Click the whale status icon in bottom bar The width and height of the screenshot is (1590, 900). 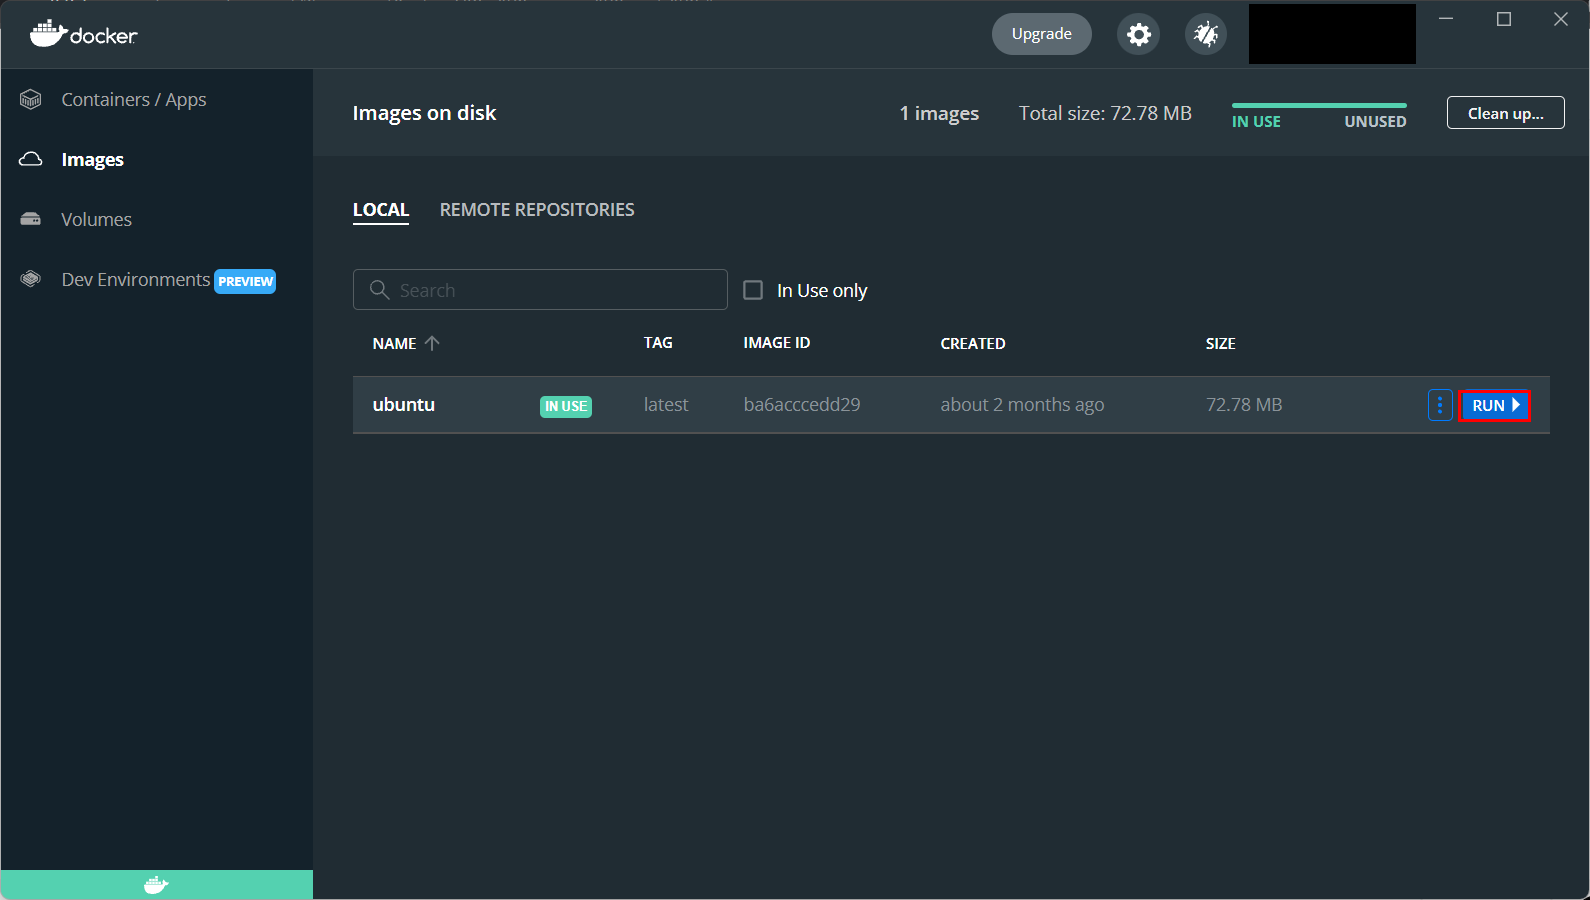point(156,885)
